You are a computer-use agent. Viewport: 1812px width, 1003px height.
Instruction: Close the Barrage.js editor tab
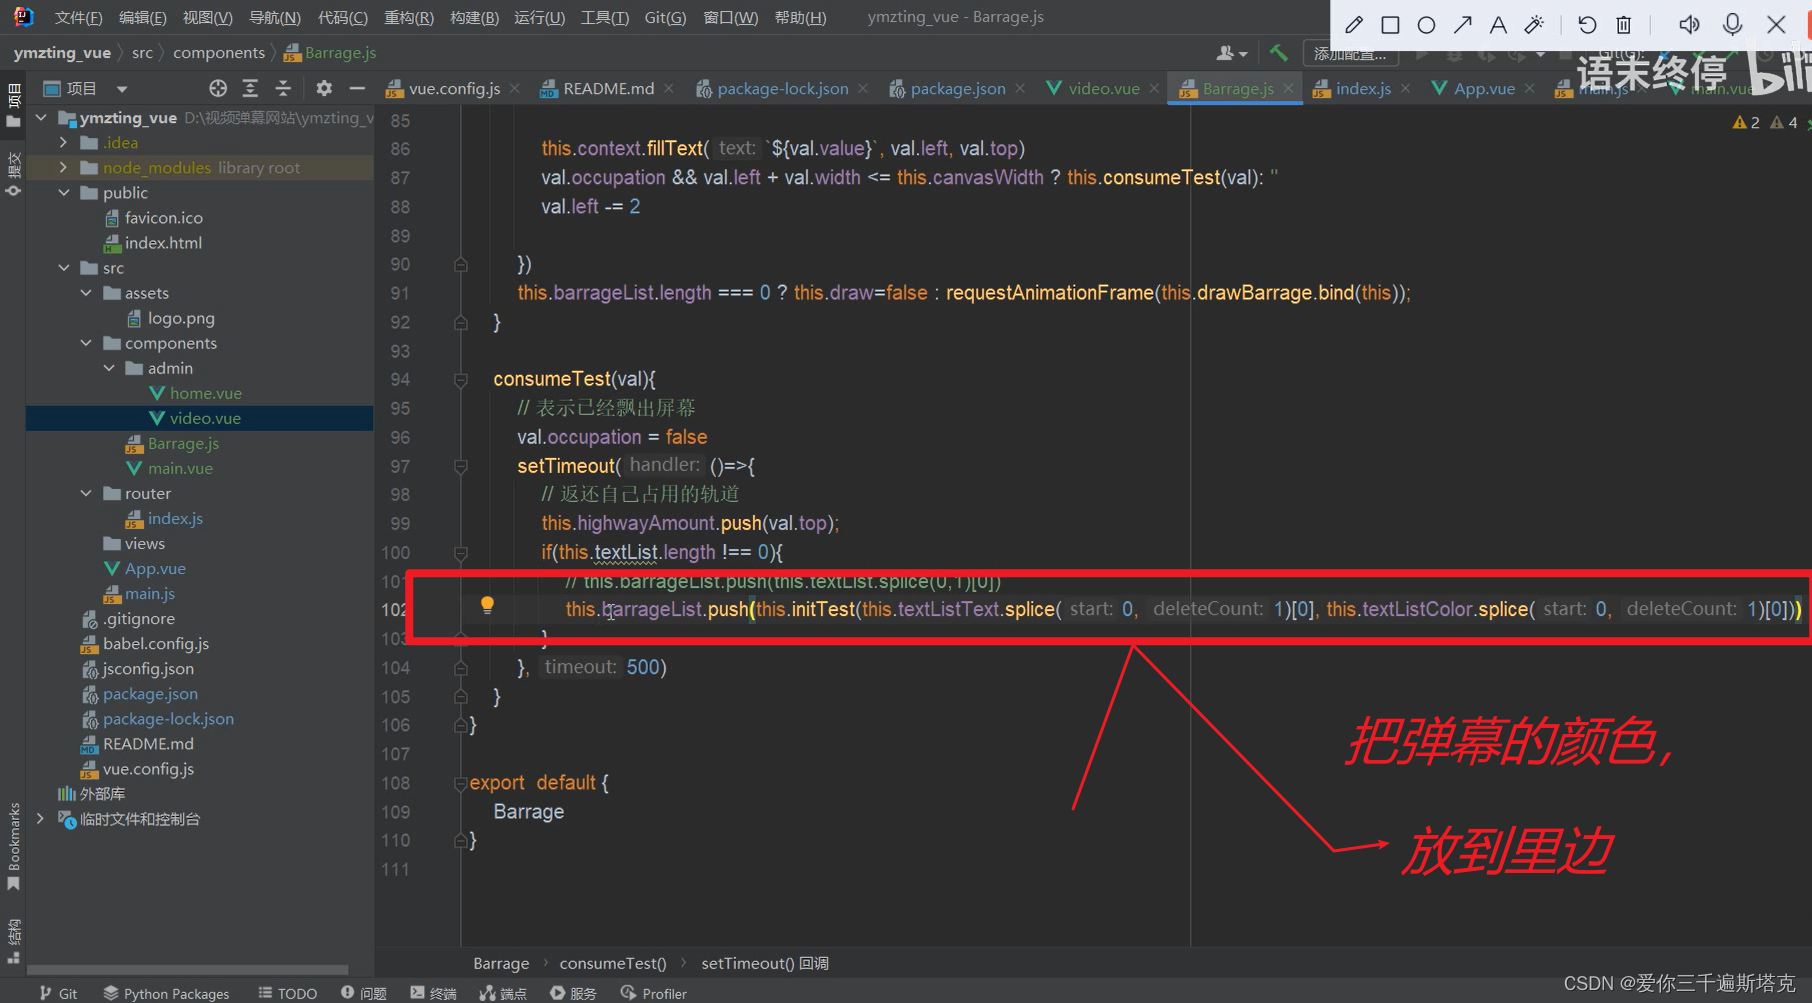(1288, 89)
